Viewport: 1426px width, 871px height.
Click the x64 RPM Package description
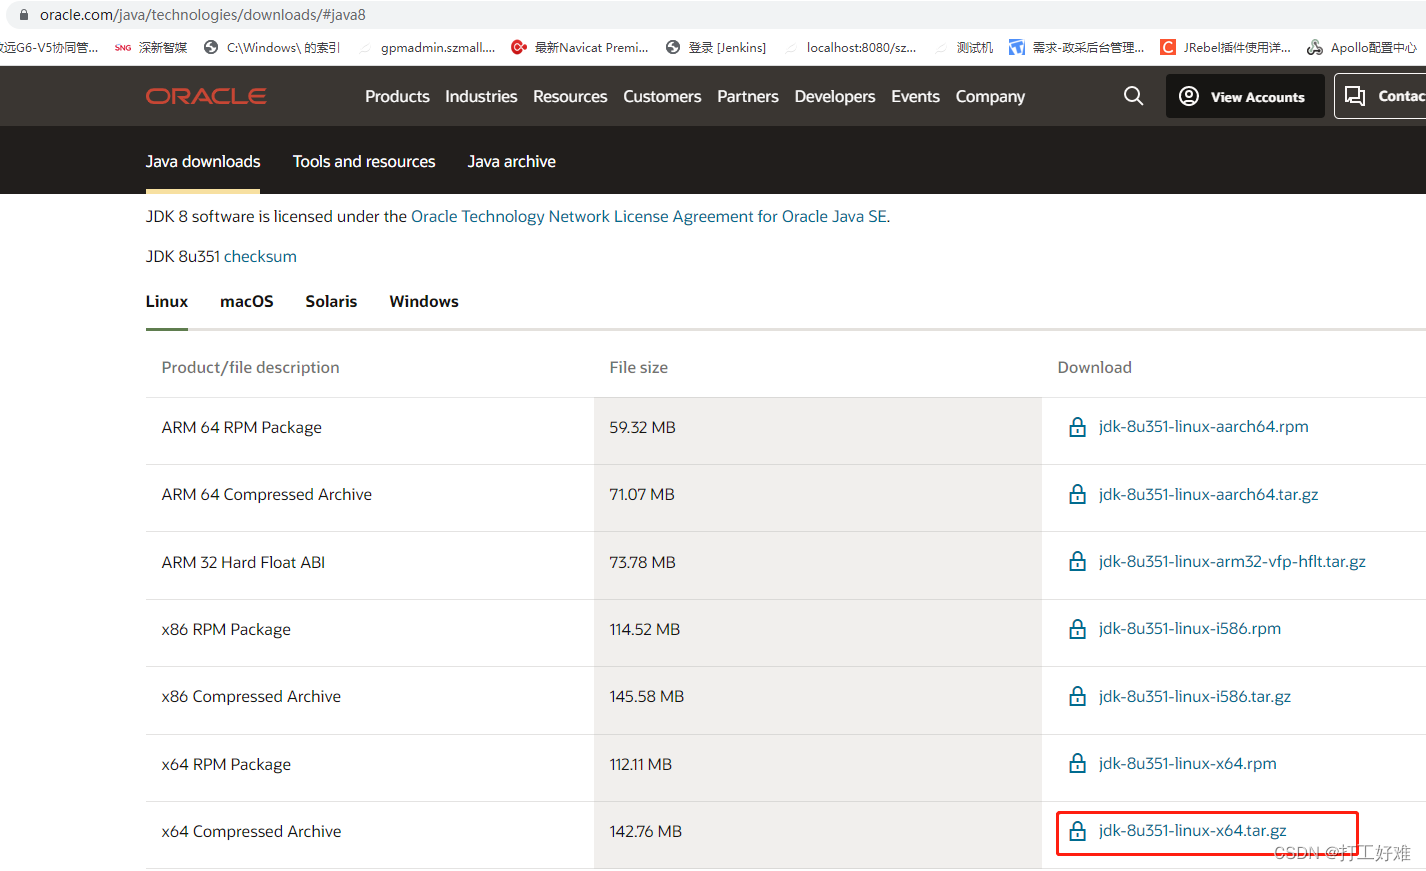tap(226, 764)
